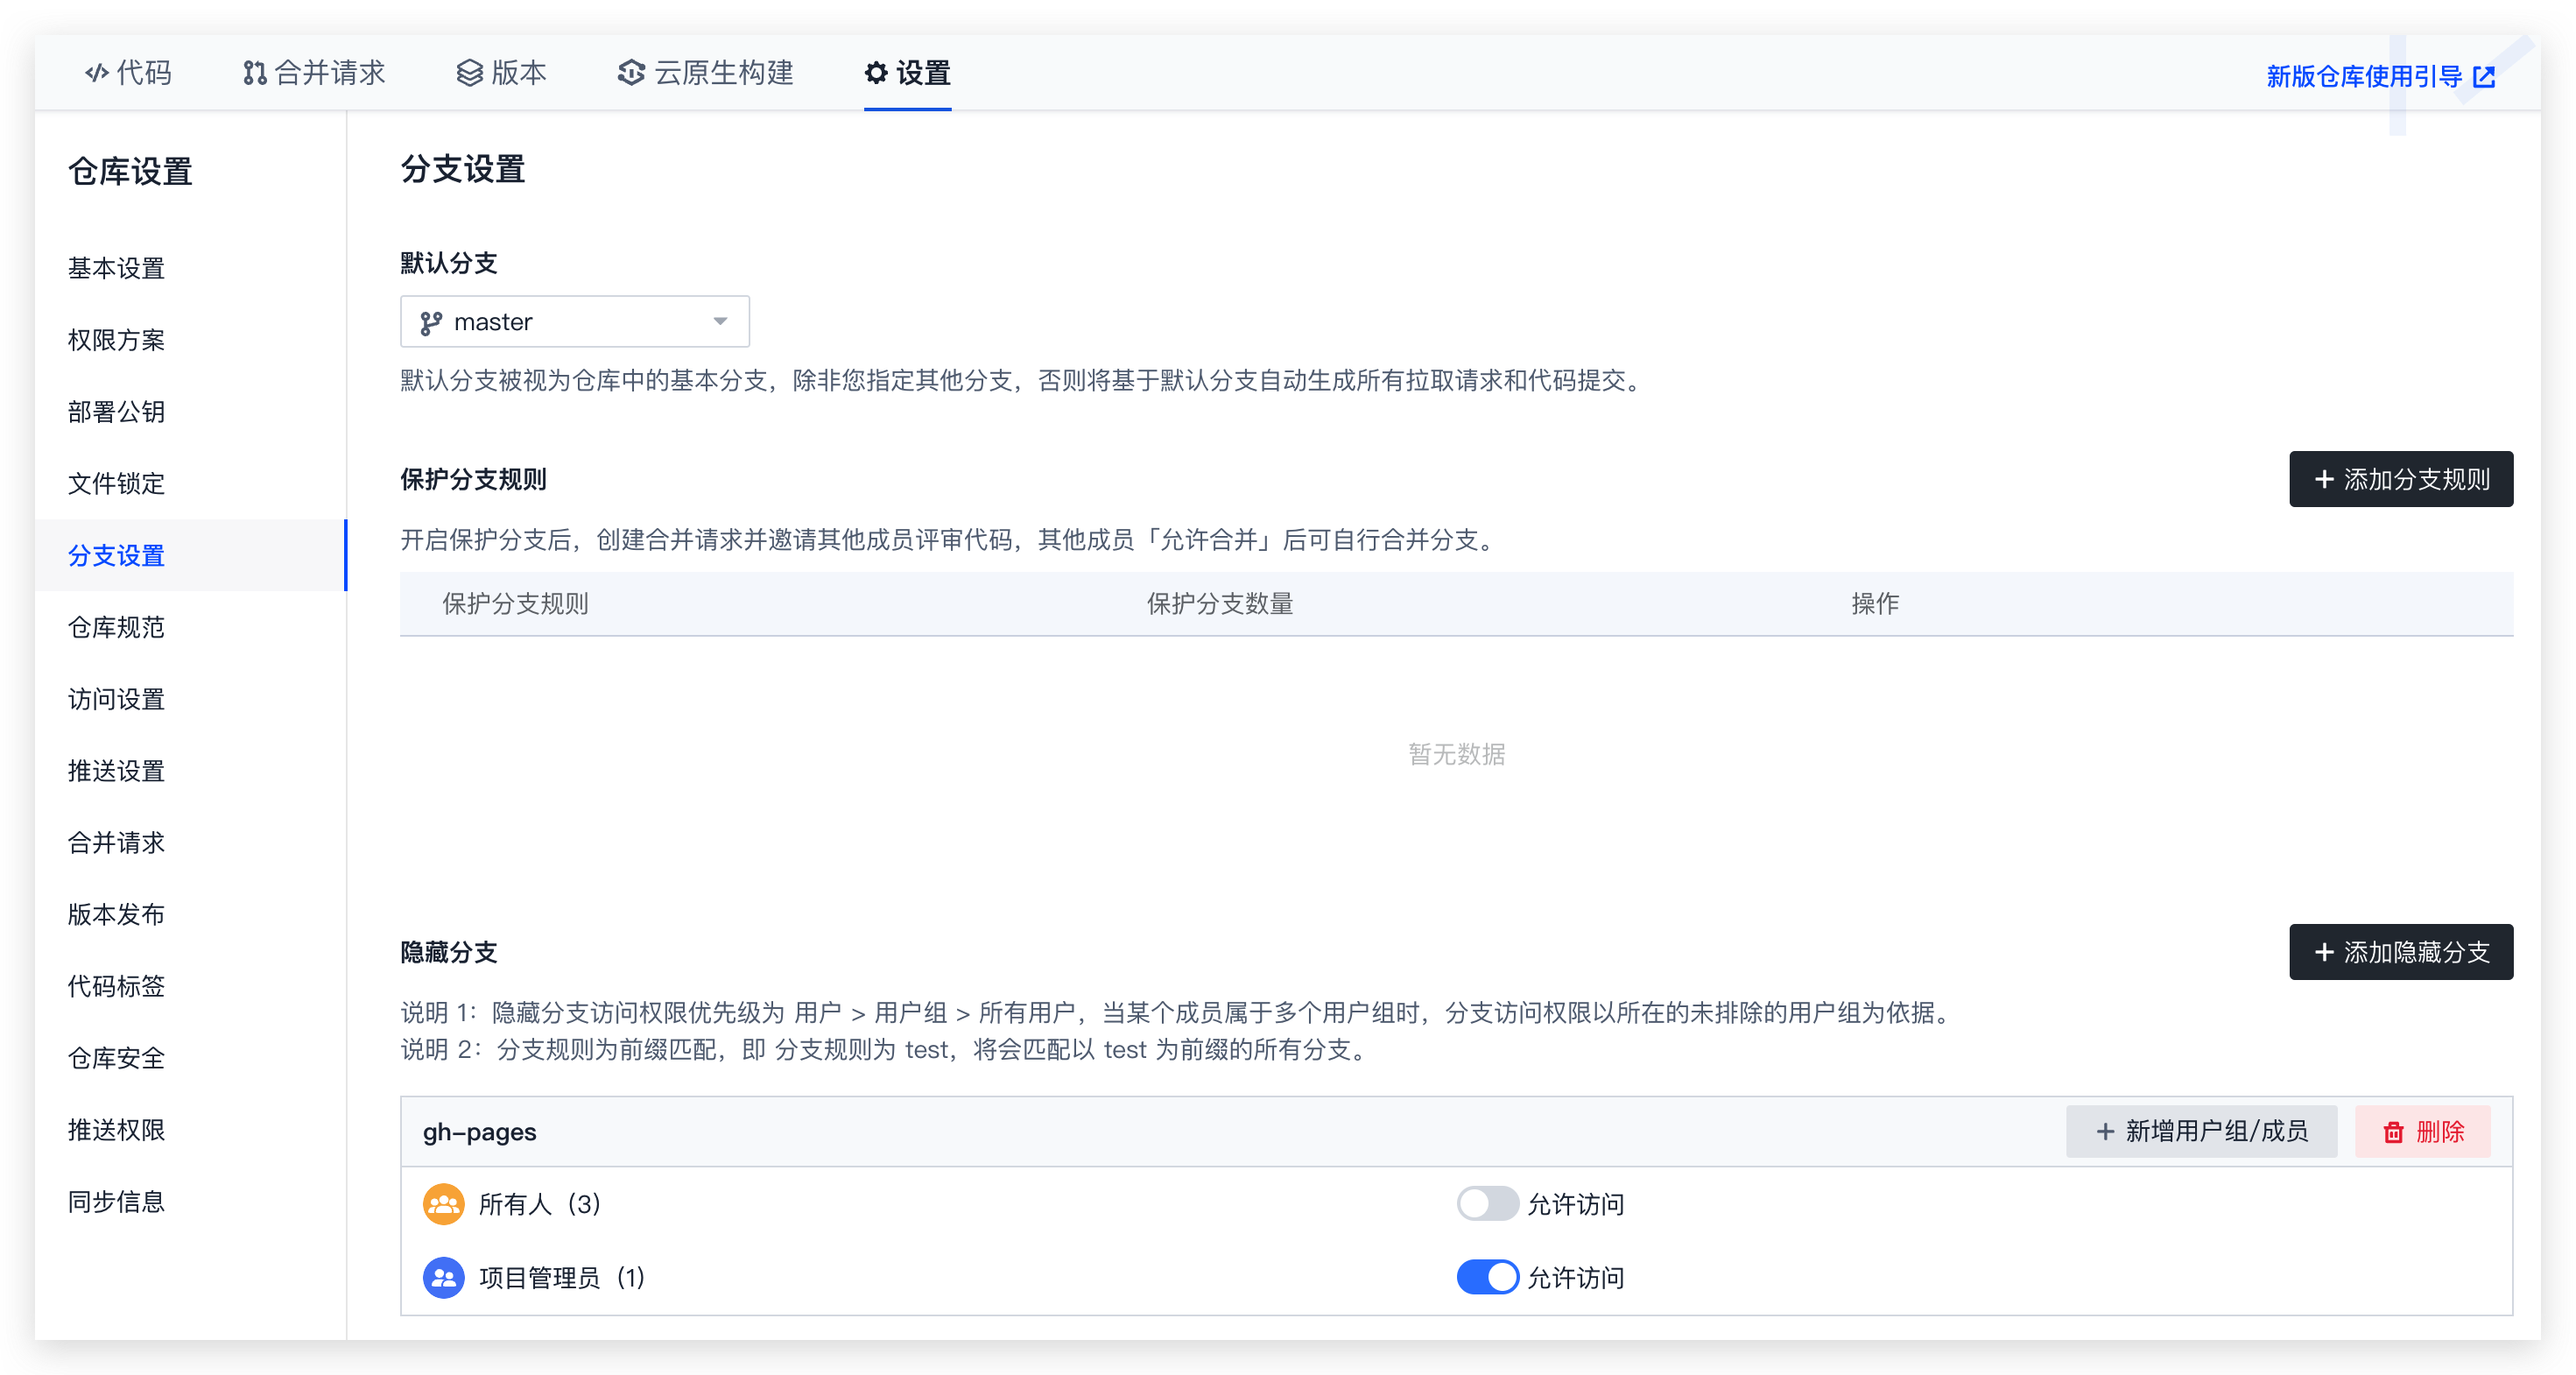Screen dimensions: 2576x1375
Task: Click the cloud build icon
Action: tap(631, 73)
